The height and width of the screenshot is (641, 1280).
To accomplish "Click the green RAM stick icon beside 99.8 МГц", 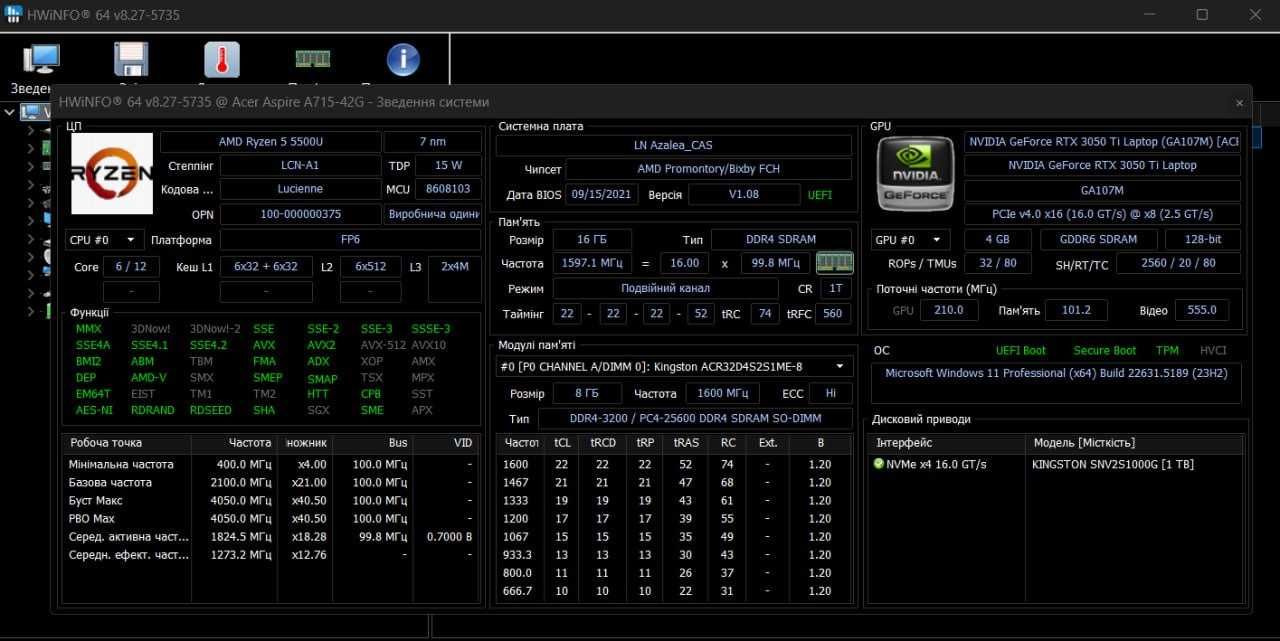I will 834,263.
